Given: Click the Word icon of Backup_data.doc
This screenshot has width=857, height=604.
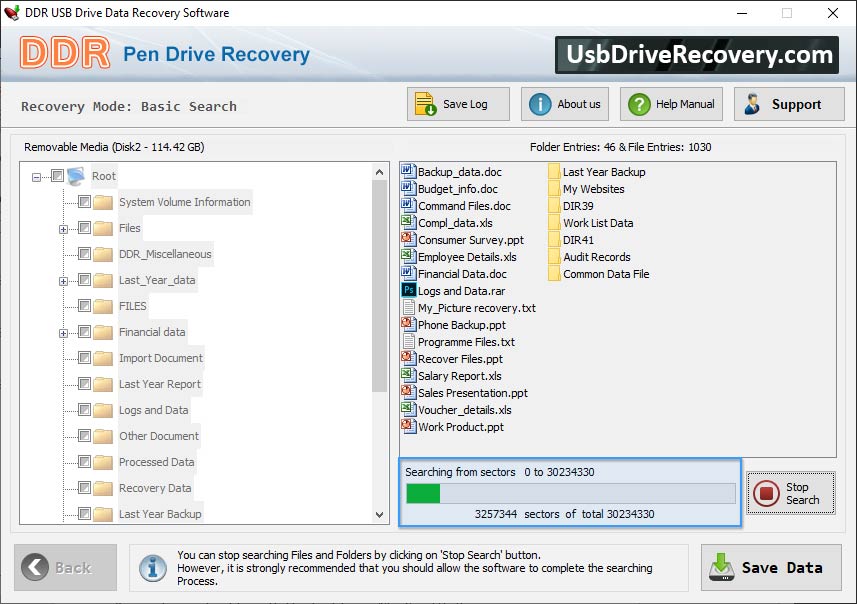Looking at the screenshot, I should click(409, 172).
